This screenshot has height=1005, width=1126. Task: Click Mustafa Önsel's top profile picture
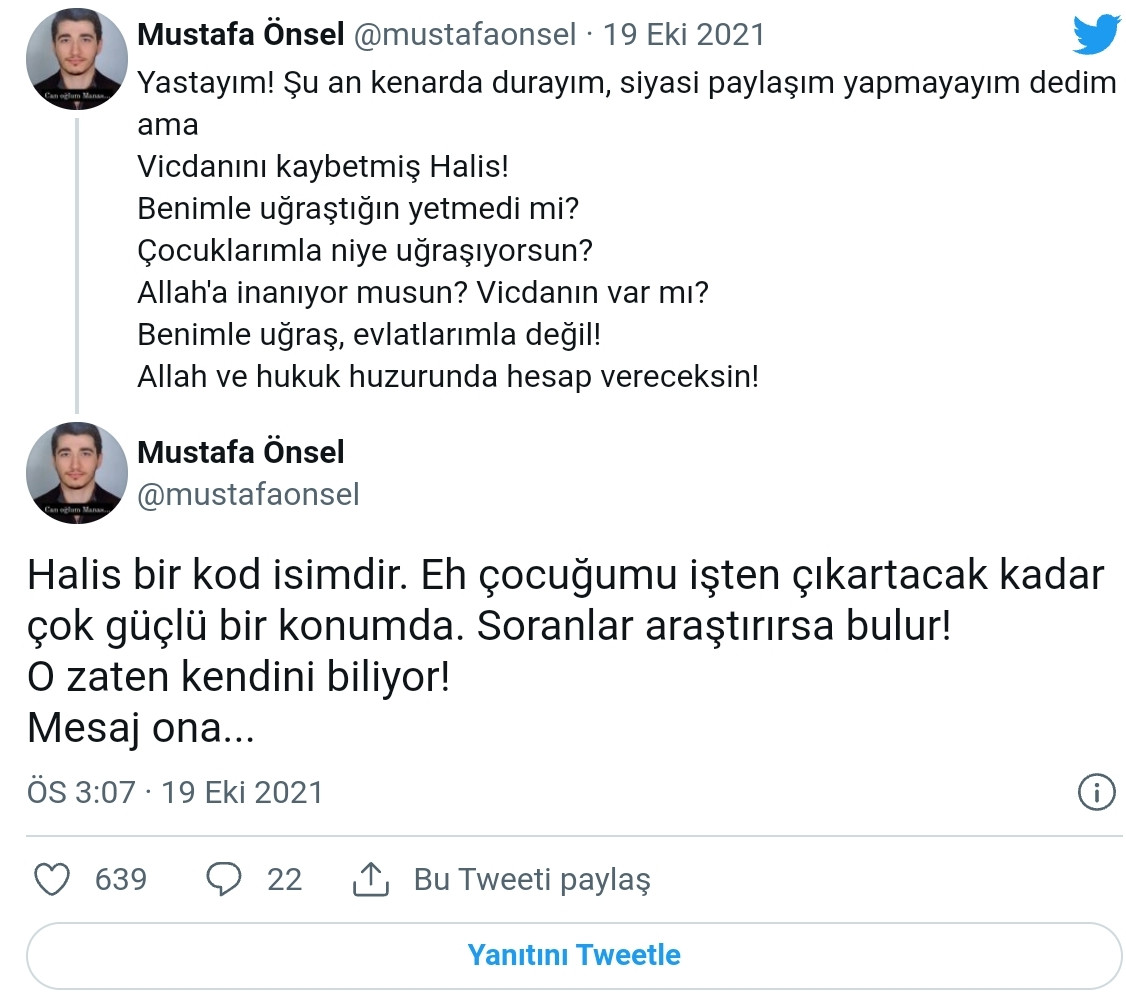coord(75,57)
